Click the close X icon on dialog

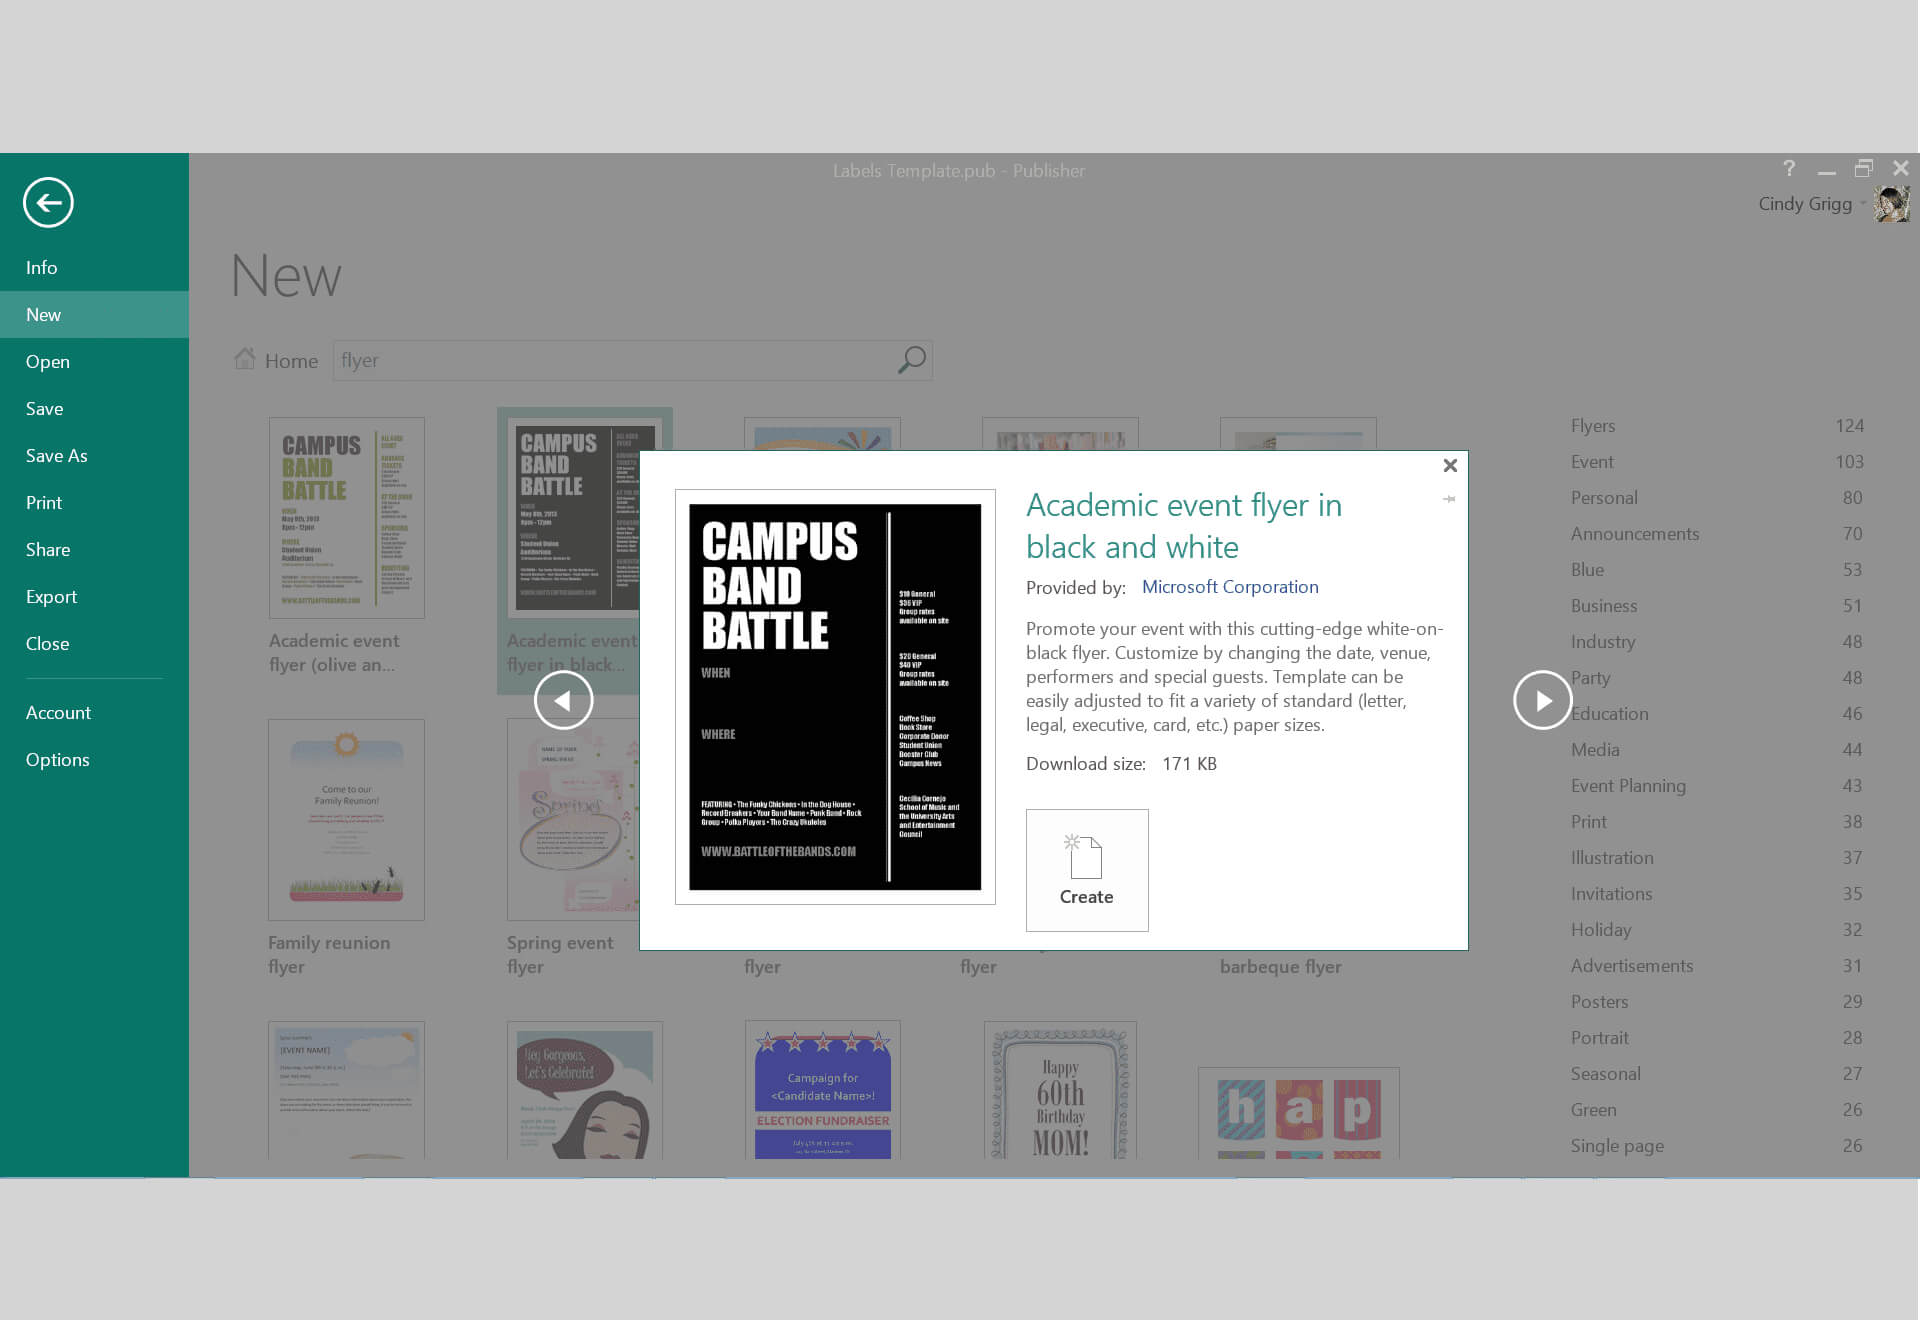(x=1450, y=465)
